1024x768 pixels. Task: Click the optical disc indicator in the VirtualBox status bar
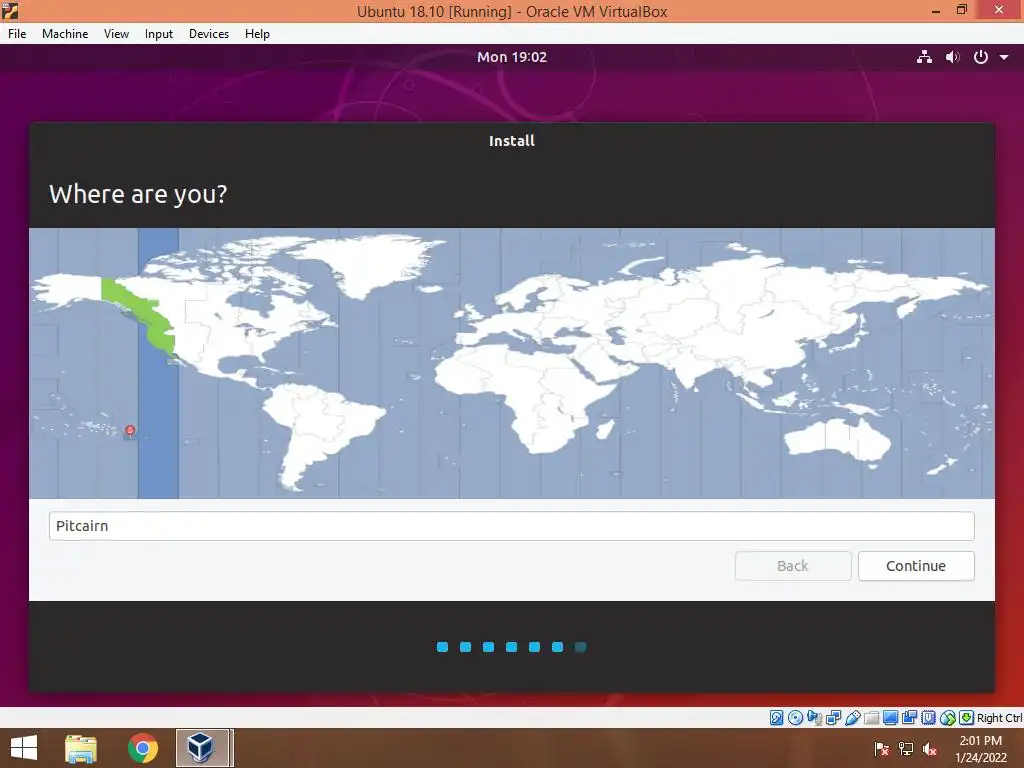[795, 718]
